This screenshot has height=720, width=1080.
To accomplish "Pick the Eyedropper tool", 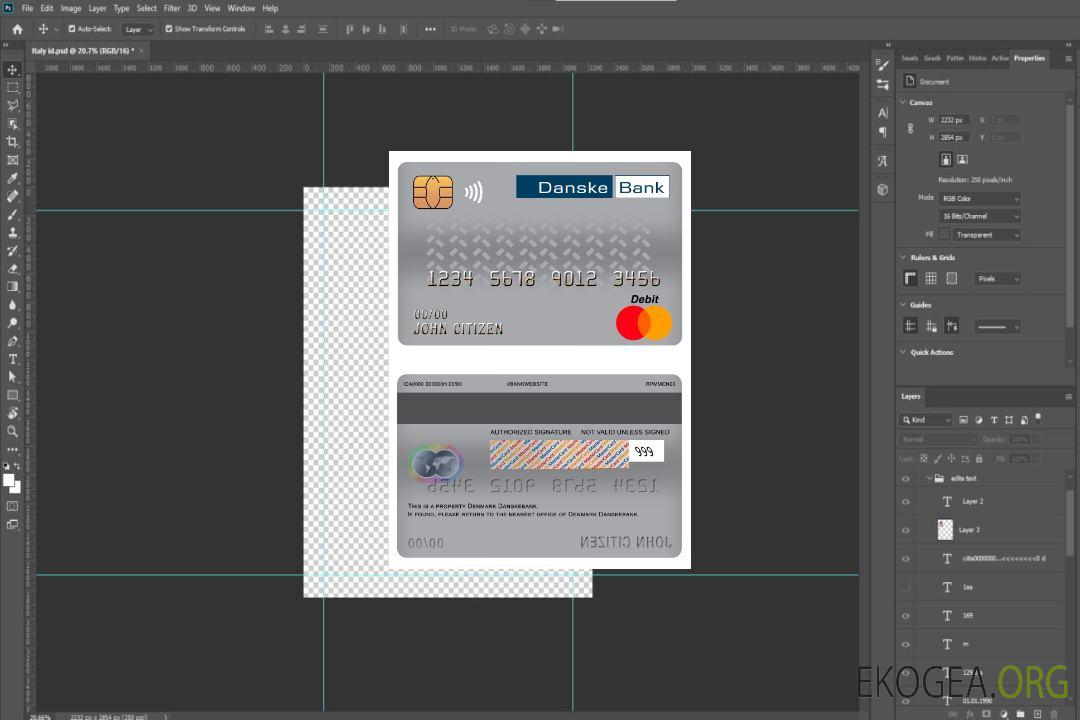I will (12, 178).
